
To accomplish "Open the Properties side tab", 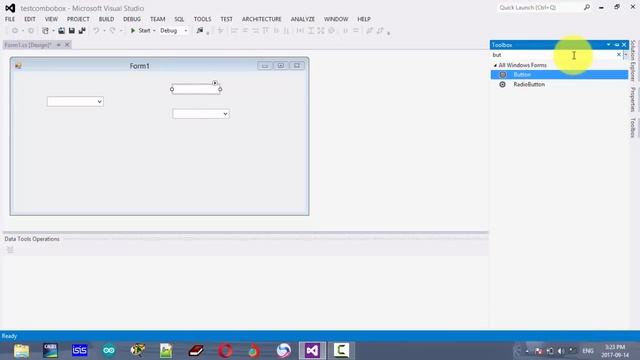I will 633,99.
